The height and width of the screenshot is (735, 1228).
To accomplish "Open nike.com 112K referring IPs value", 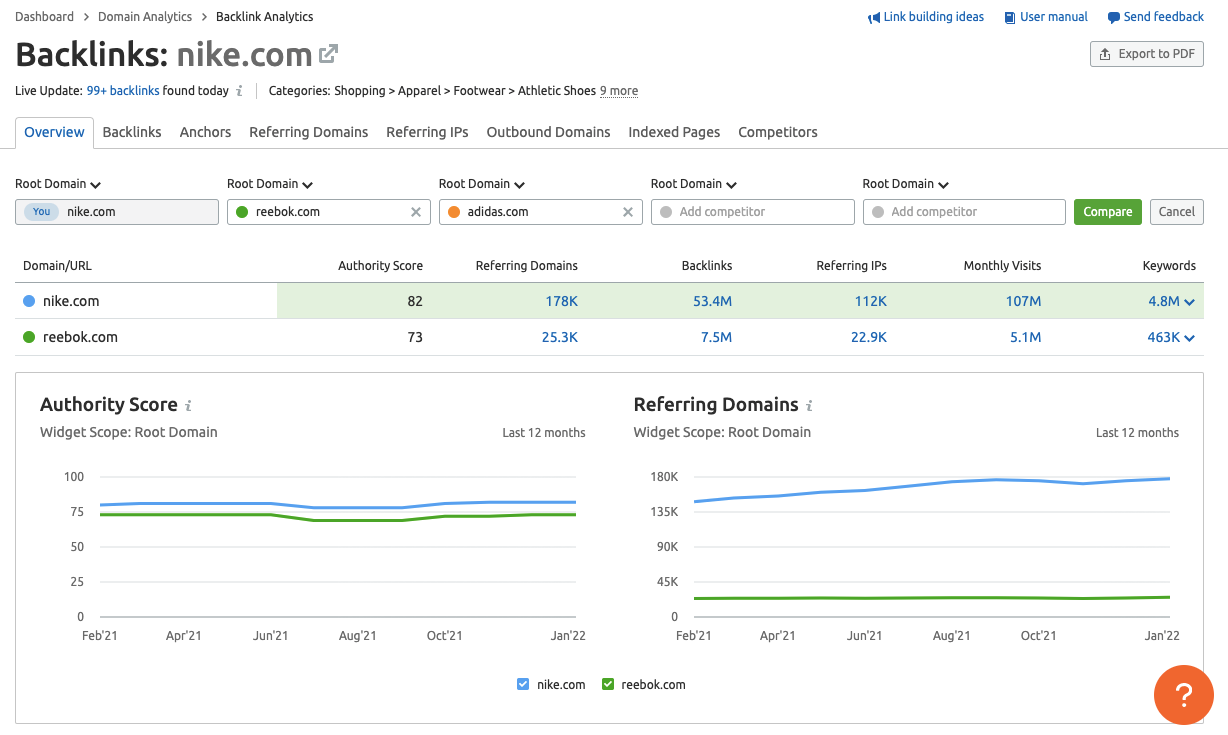I will click(869, 301).
